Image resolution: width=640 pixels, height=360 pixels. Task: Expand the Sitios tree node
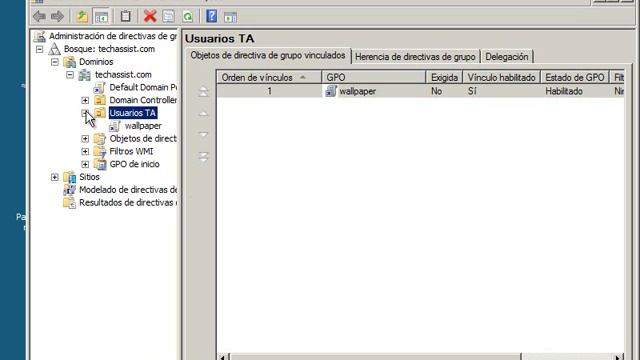[55, 177]
